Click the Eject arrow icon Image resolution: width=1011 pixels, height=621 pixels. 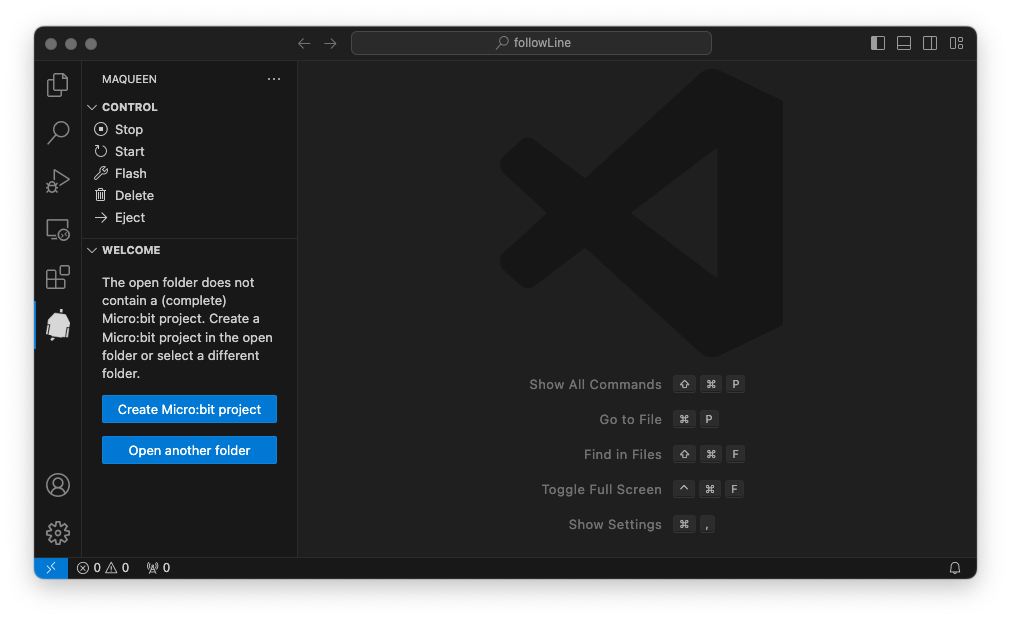coord(101,217)
